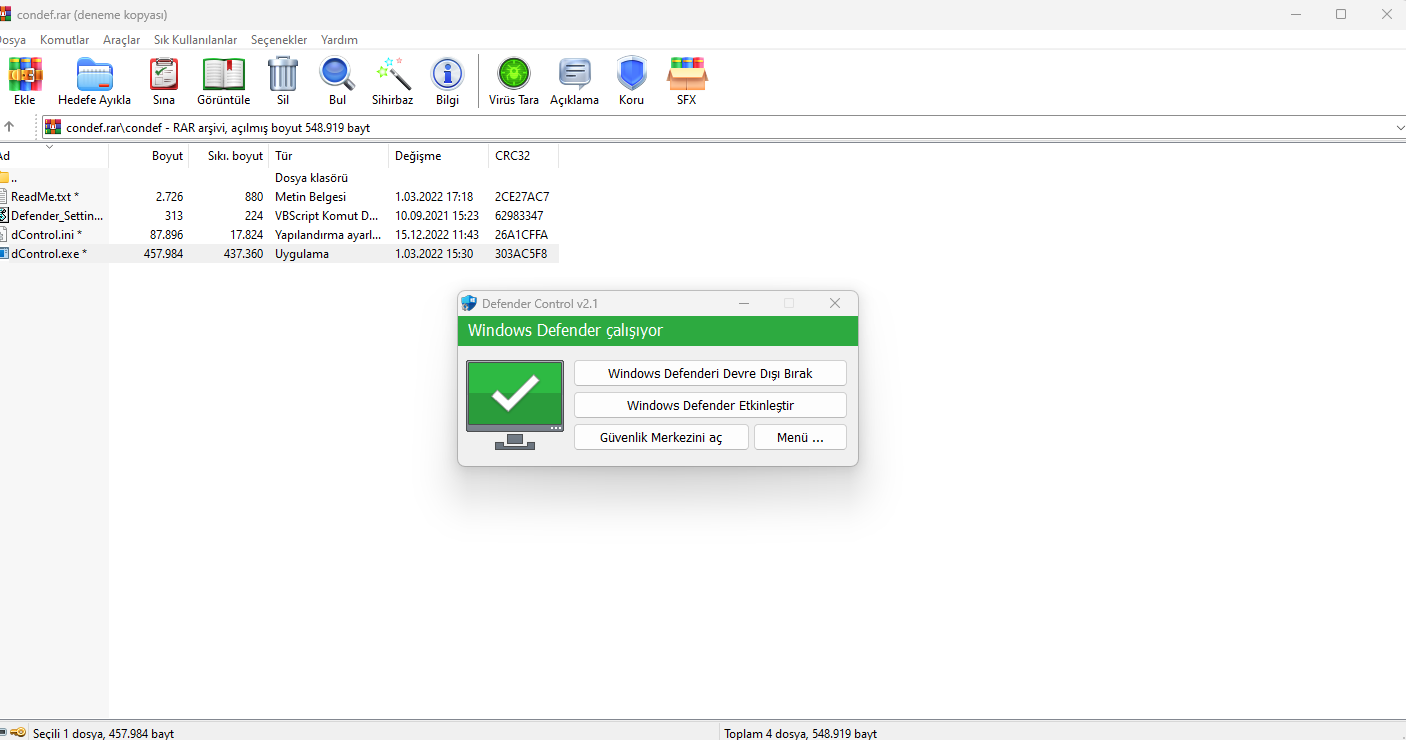Click the CRC32 value 62983347

(x=520, y=216)
